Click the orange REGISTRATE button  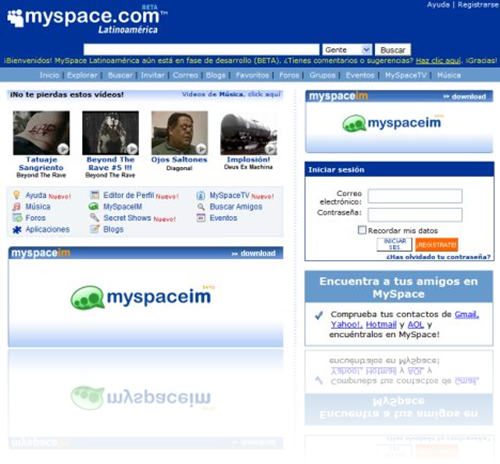click(x=437, y=245)
